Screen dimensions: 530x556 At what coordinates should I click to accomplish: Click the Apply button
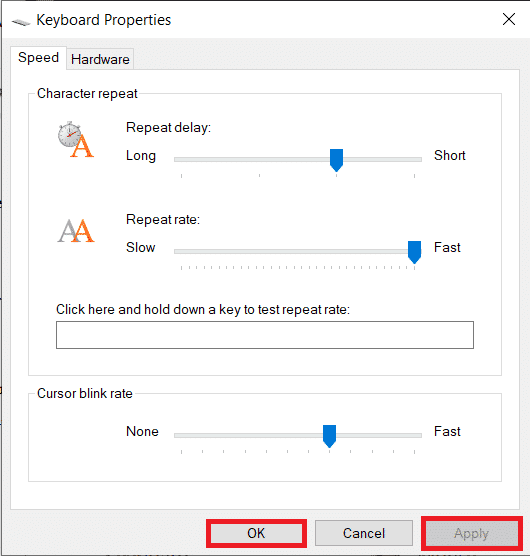coord(472,533)
